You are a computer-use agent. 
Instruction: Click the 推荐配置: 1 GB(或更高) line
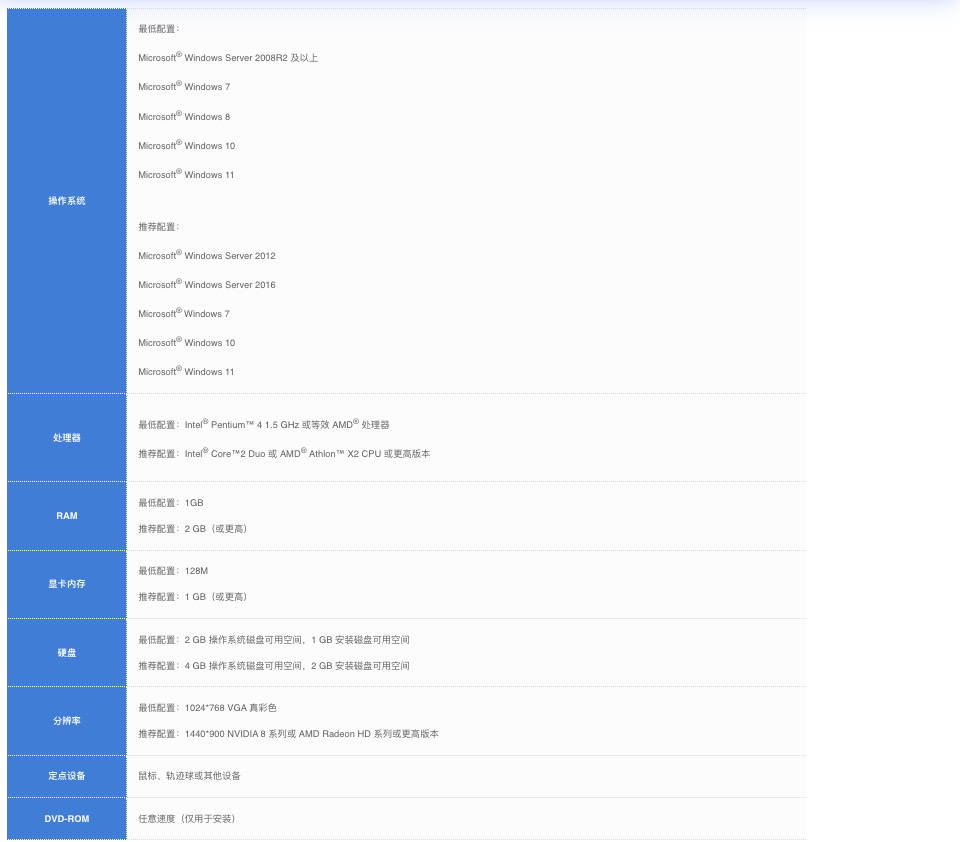(192, 596)
